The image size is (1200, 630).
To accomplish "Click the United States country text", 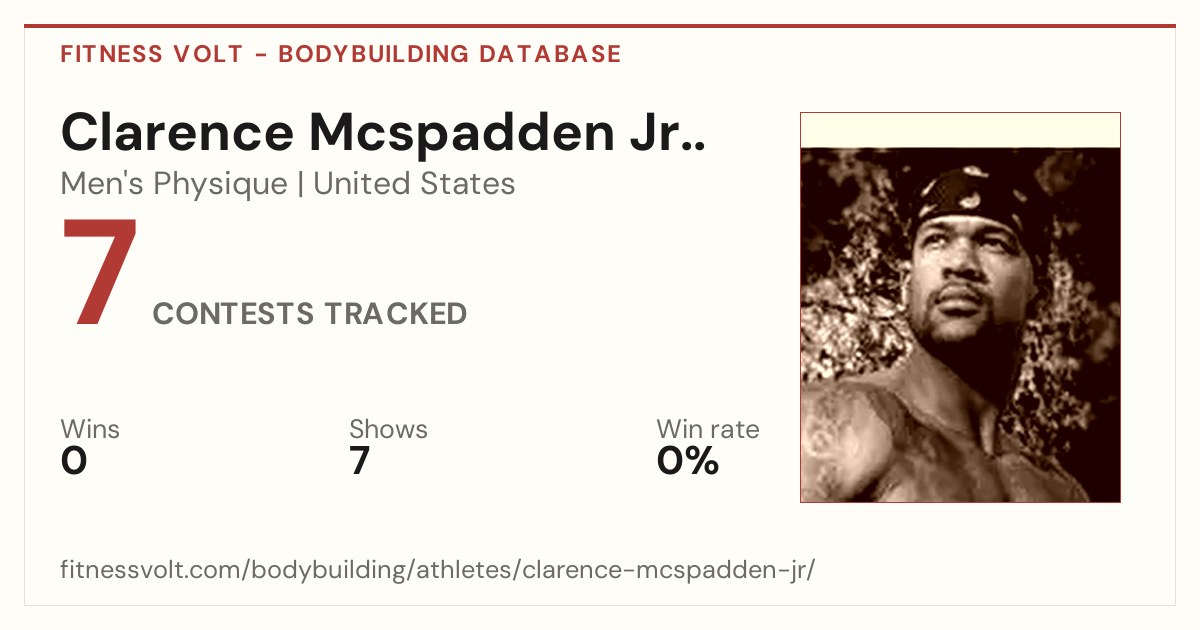I will [x=414, y=184].
